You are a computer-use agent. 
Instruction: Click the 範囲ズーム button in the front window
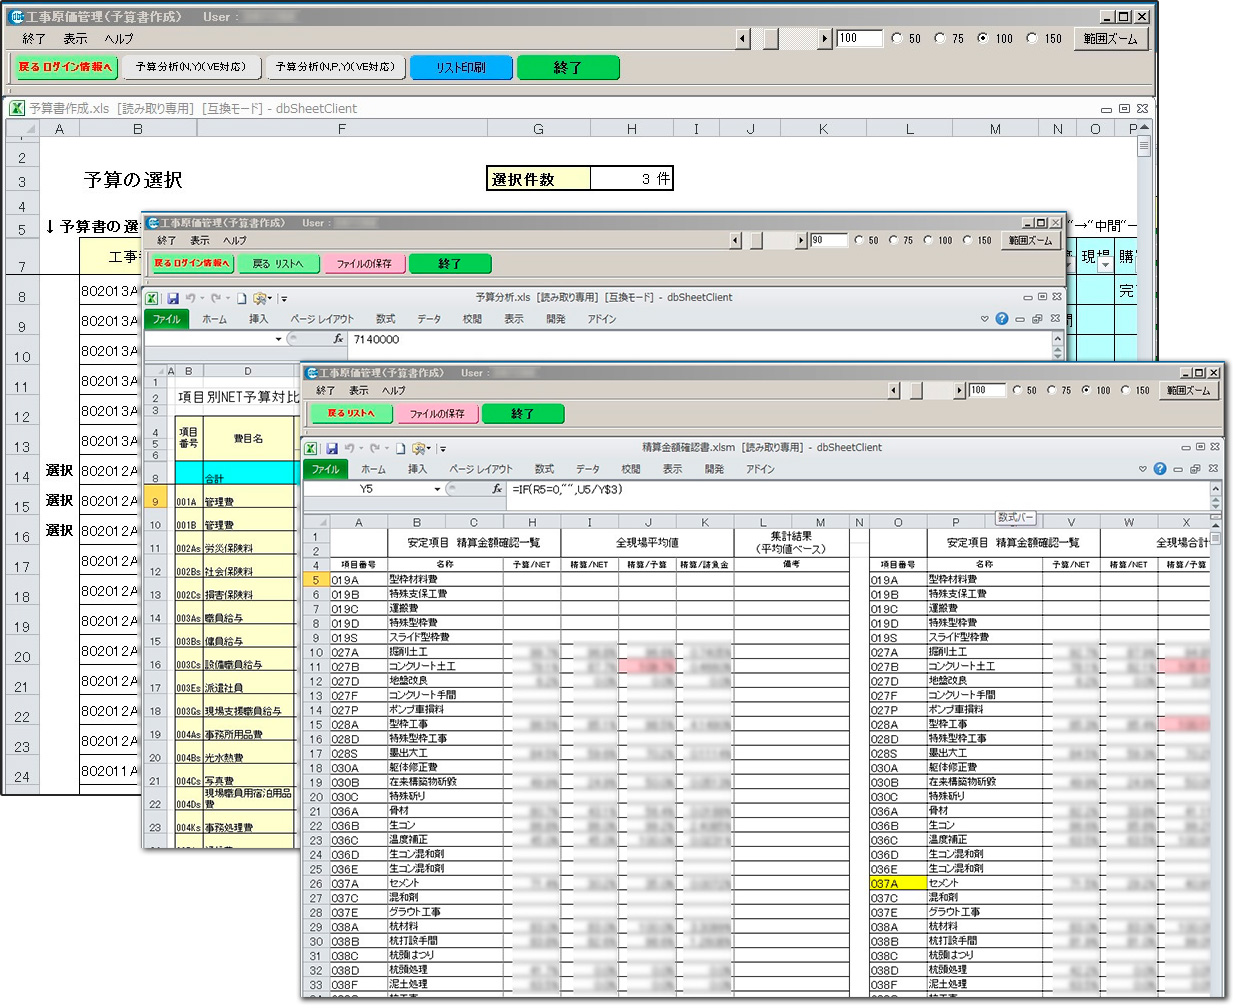[1188, 390]
